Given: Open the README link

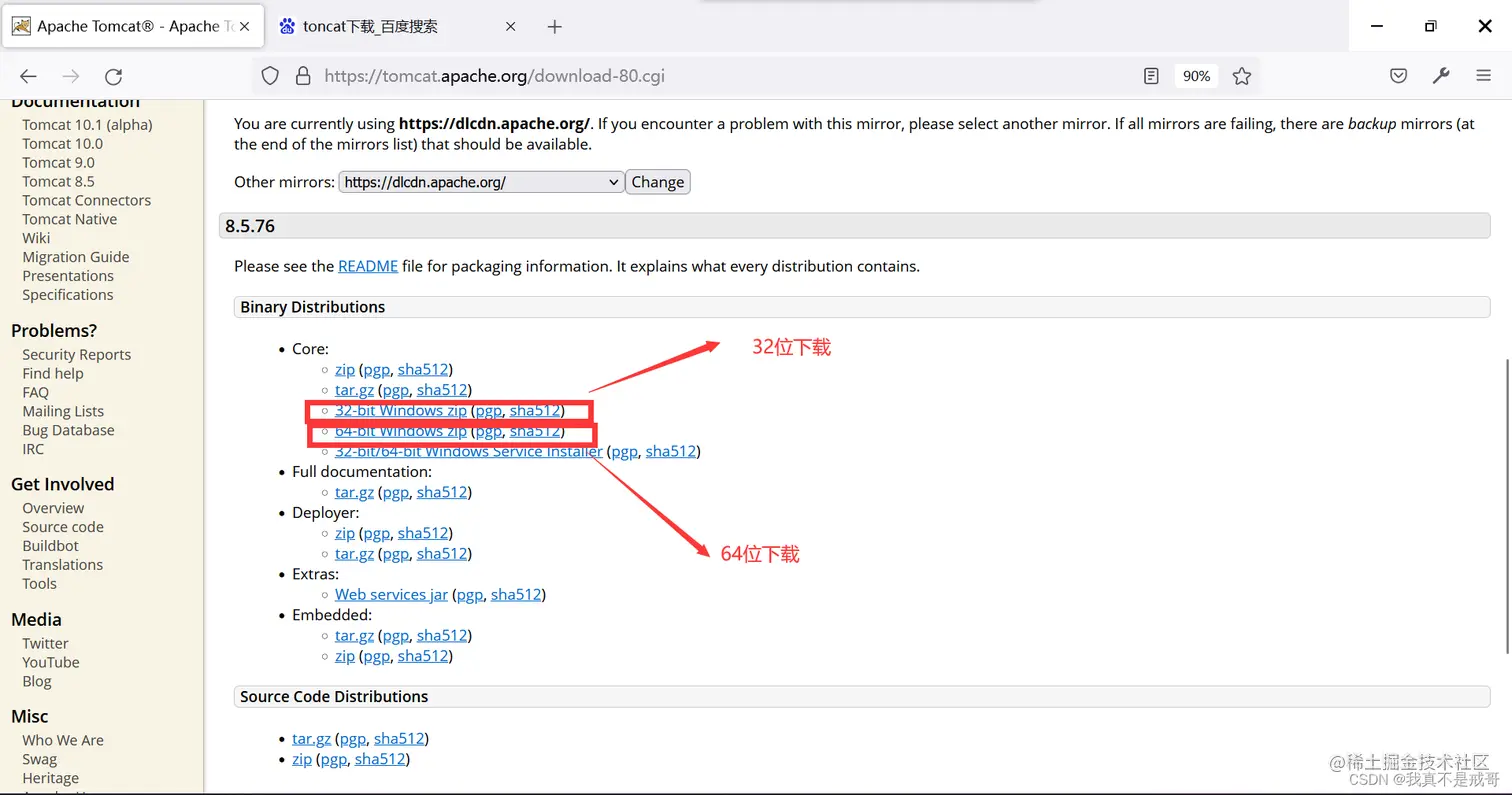Looking at the screenshot, I should [368, 267].
